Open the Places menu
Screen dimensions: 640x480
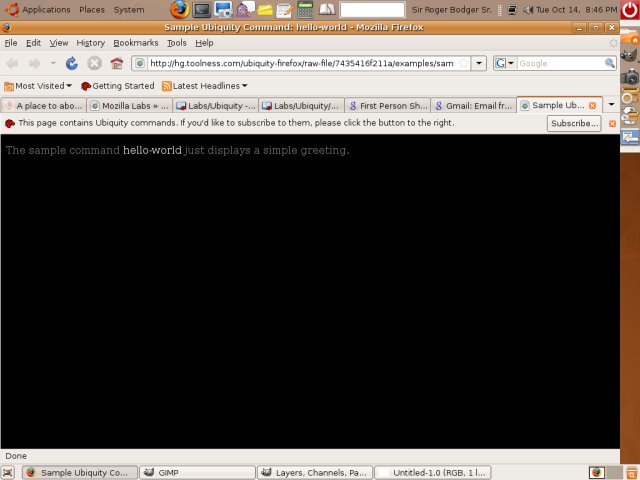tap(92, 9)
